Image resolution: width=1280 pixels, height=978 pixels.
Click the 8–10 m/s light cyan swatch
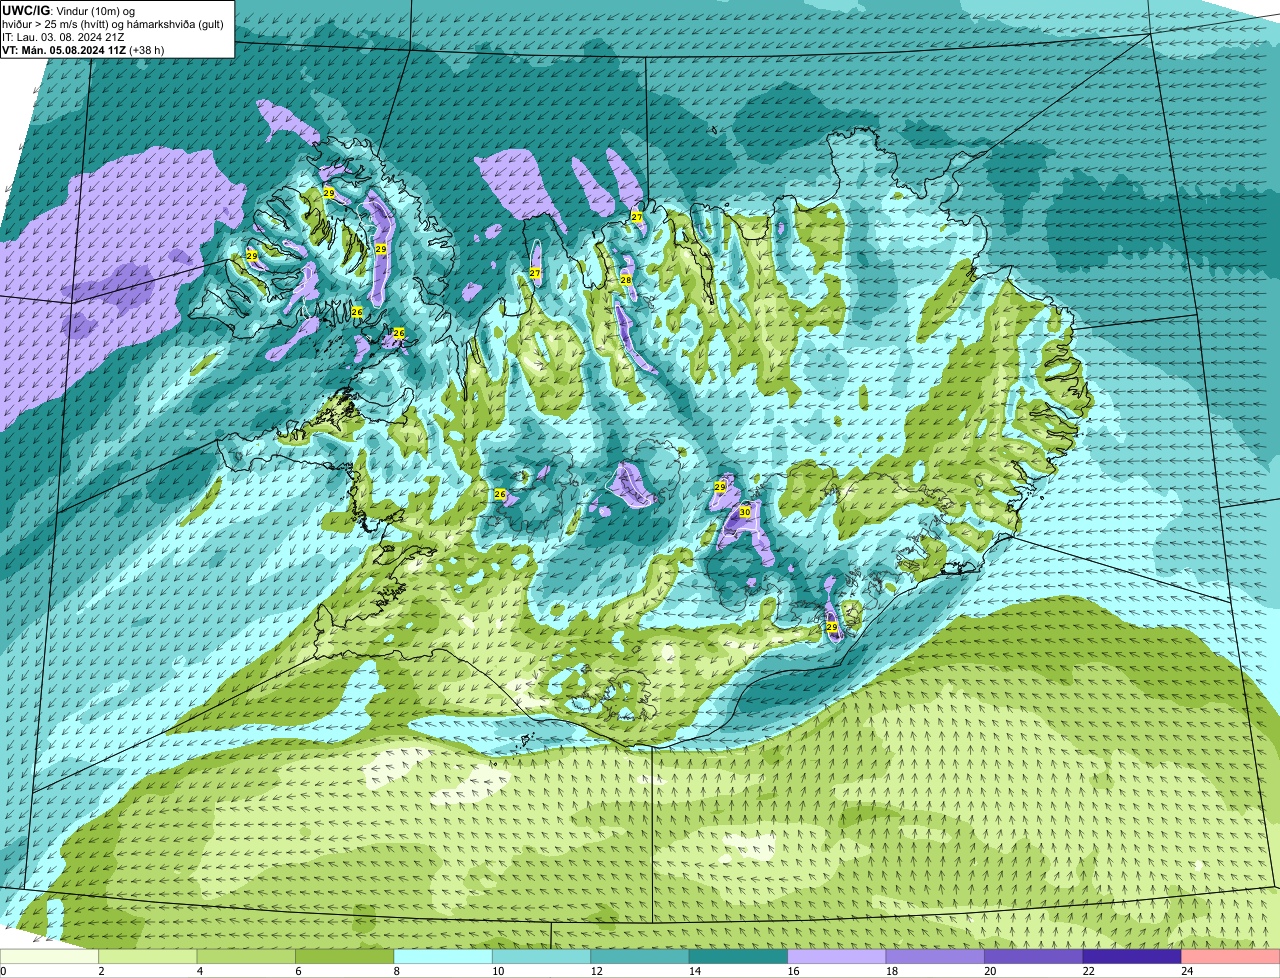[x=444, y=957]
